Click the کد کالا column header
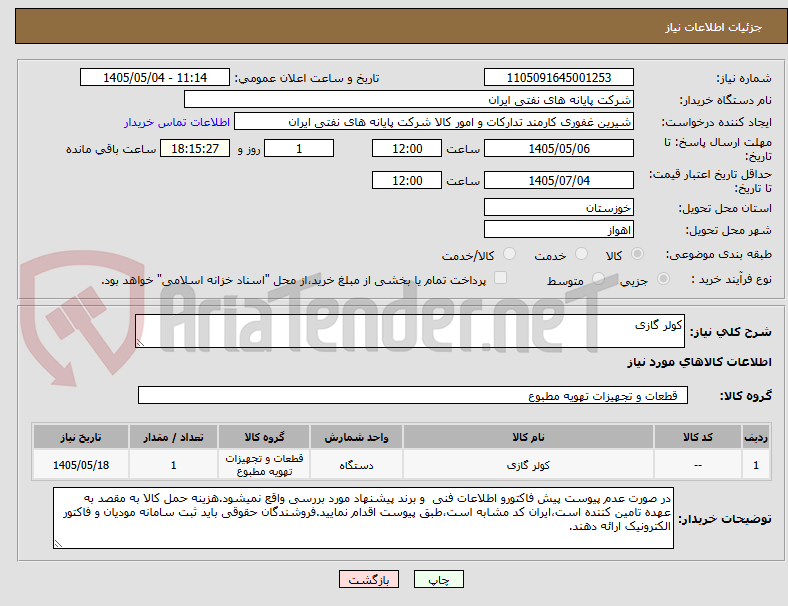 point(698,437)
